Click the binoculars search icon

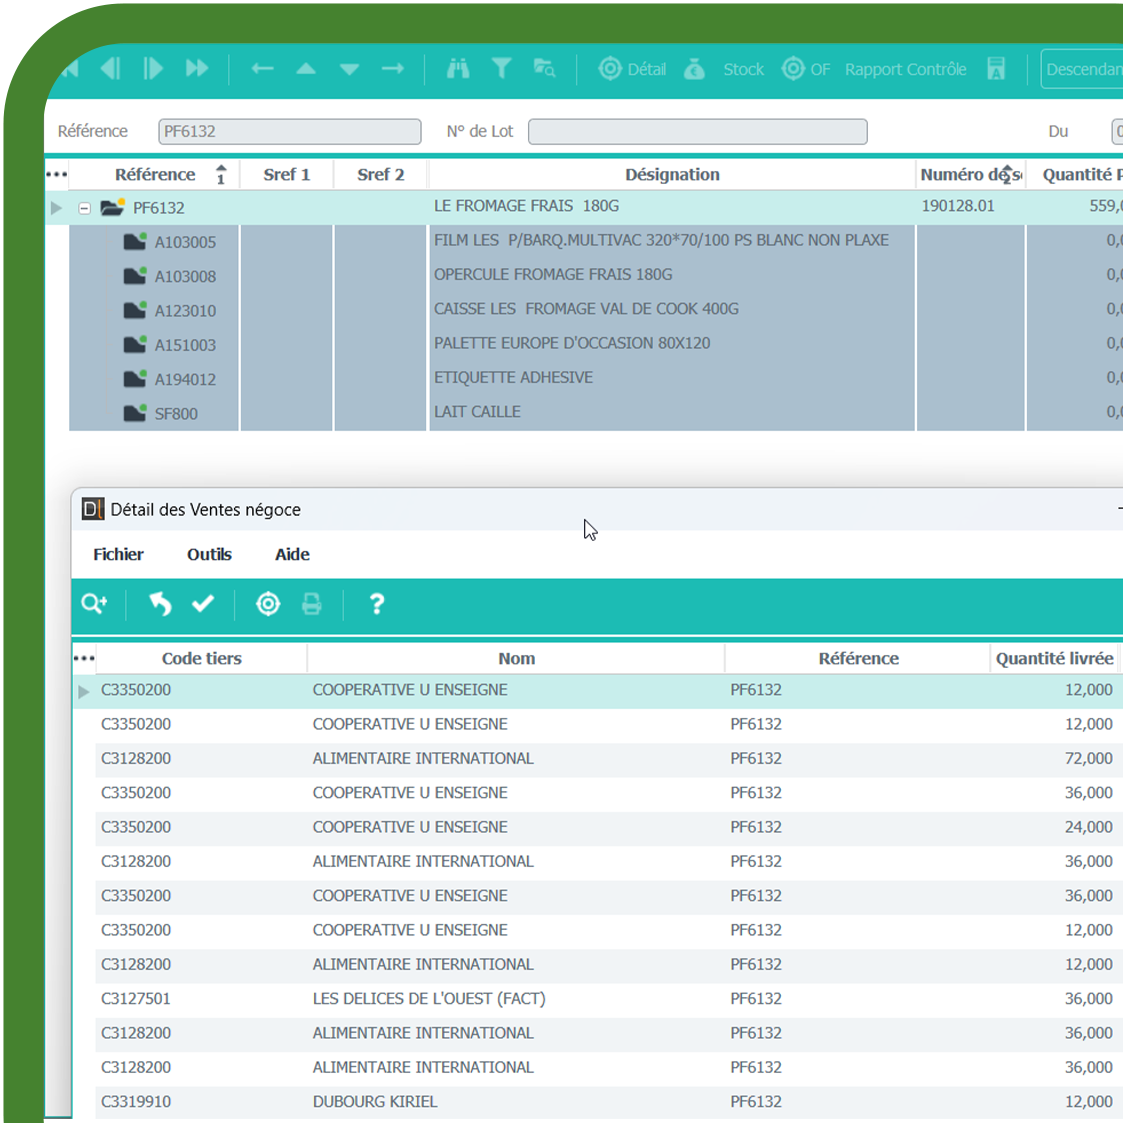pyautogui.click(x=458, y=69)
